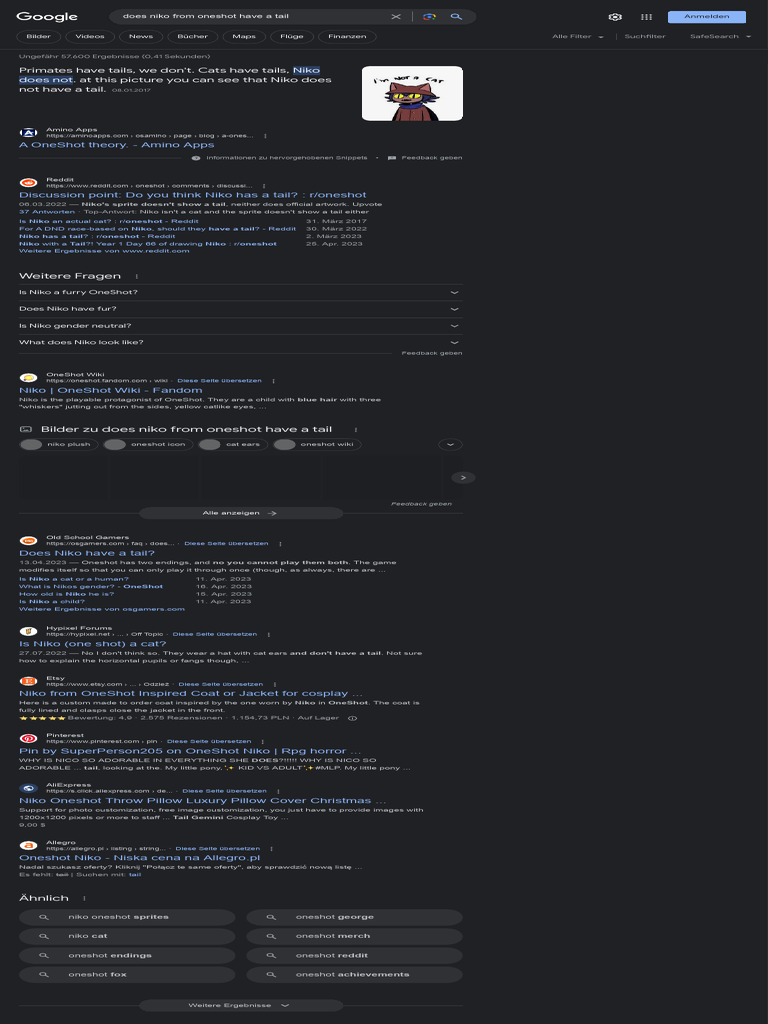The width and height of the screenshot is (768, 1024).
Task: Clear the search query with X icon
Action: pos(396,16)
